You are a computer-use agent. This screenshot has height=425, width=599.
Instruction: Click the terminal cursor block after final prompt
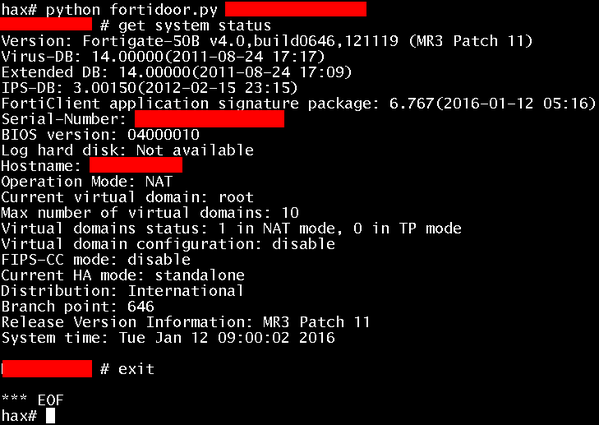pyautogui.click(x=50, y=415)
